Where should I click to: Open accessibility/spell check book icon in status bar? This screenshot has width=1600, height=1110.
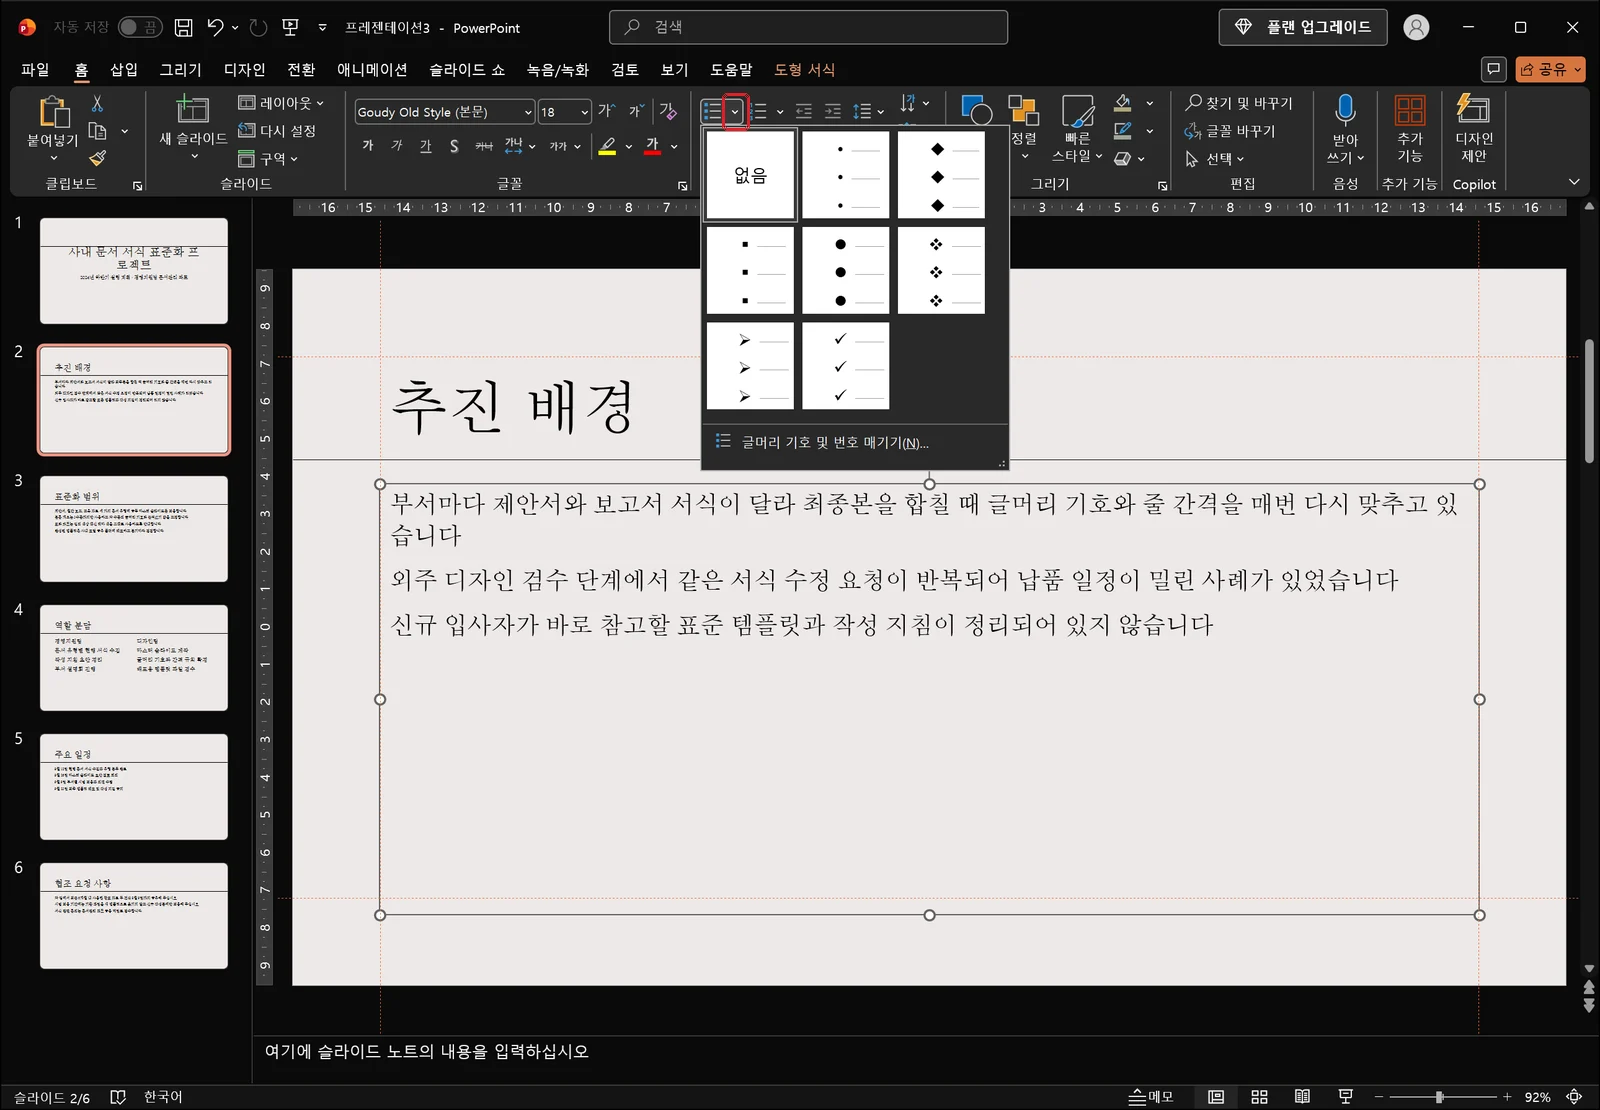117,1097
